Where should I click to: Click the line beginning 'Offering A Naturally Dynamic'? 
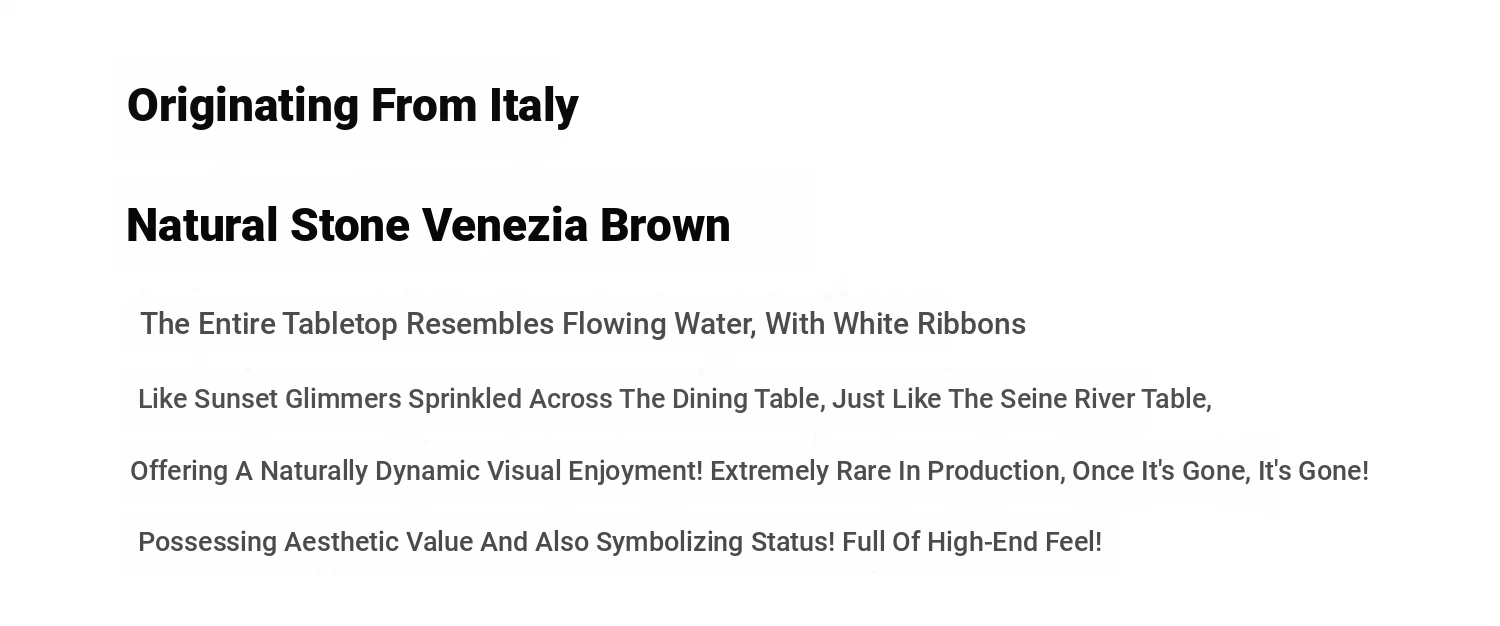coord(749,471)
